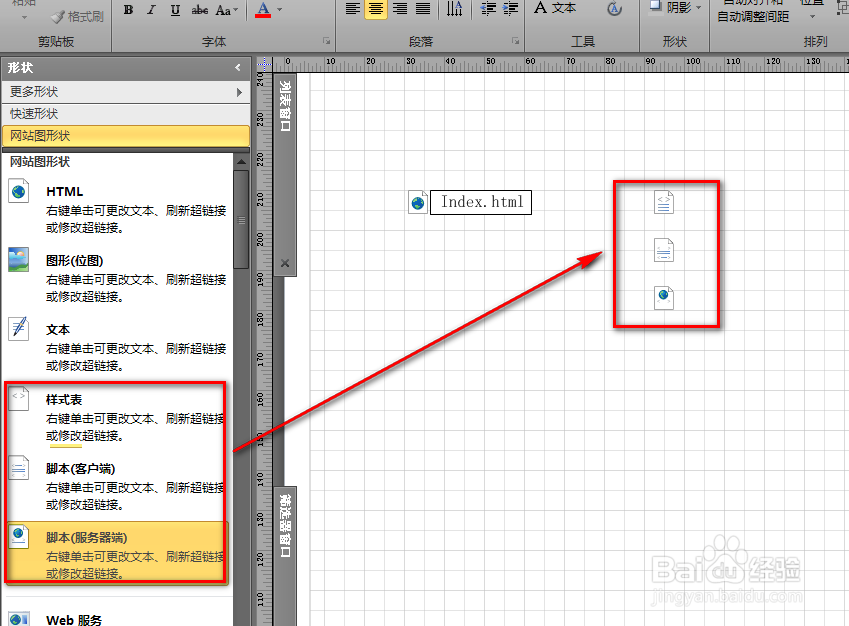Open Paragraph (段落) dialog launcher
Viewport: 849px width, 626px height.
[x=515, y=41]
